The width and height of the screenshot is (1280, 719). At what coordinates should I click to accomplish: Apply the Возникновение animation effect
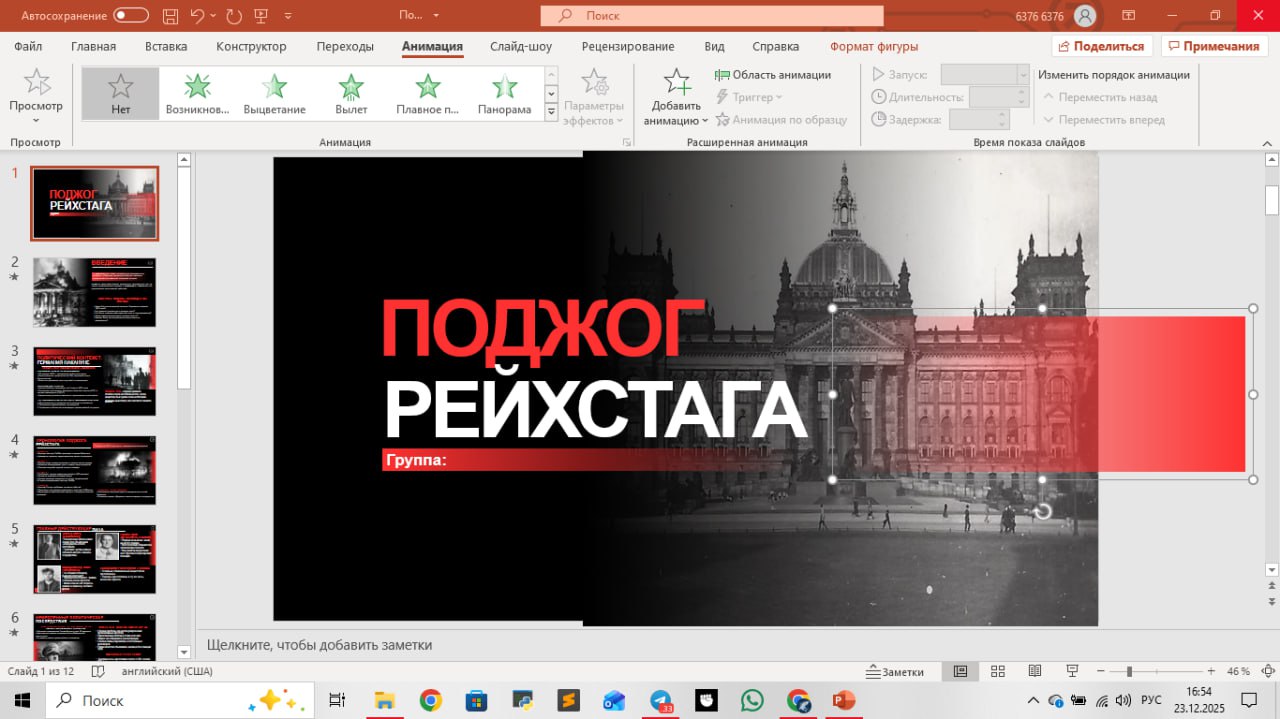(x=198, y=94)
